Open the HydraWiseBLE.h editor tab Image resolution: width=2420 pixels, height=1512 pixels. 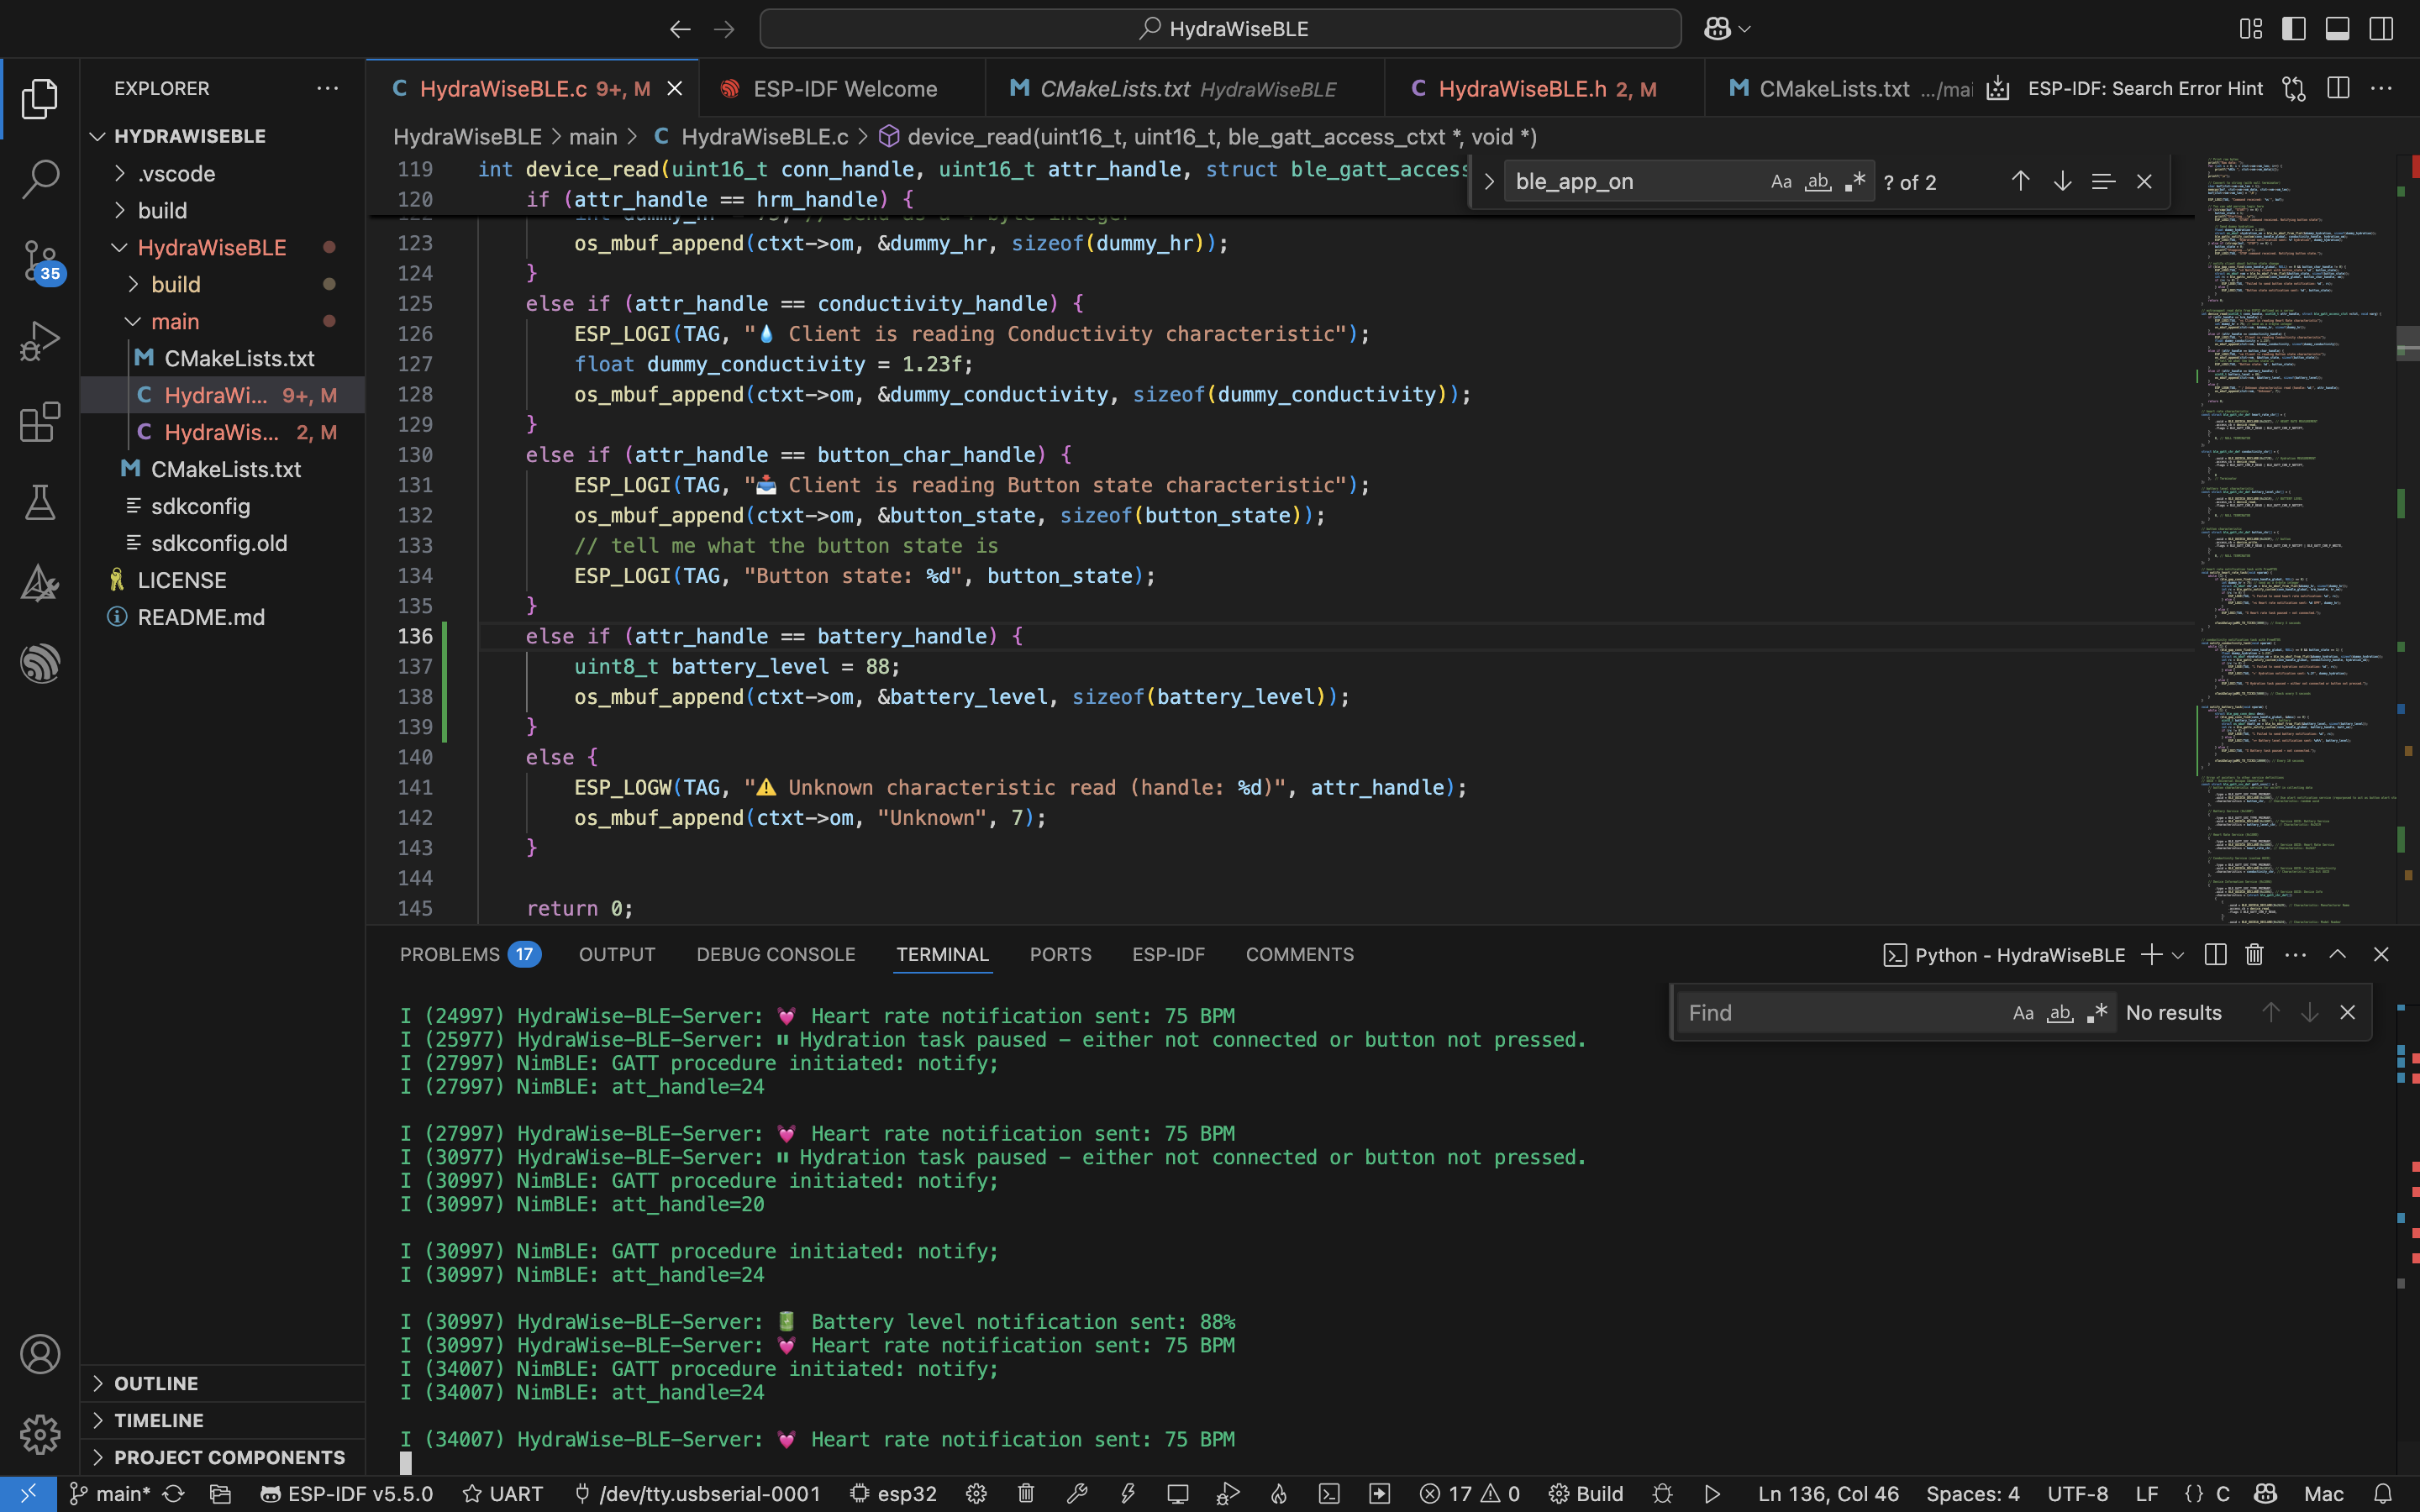coord(1522,89)
